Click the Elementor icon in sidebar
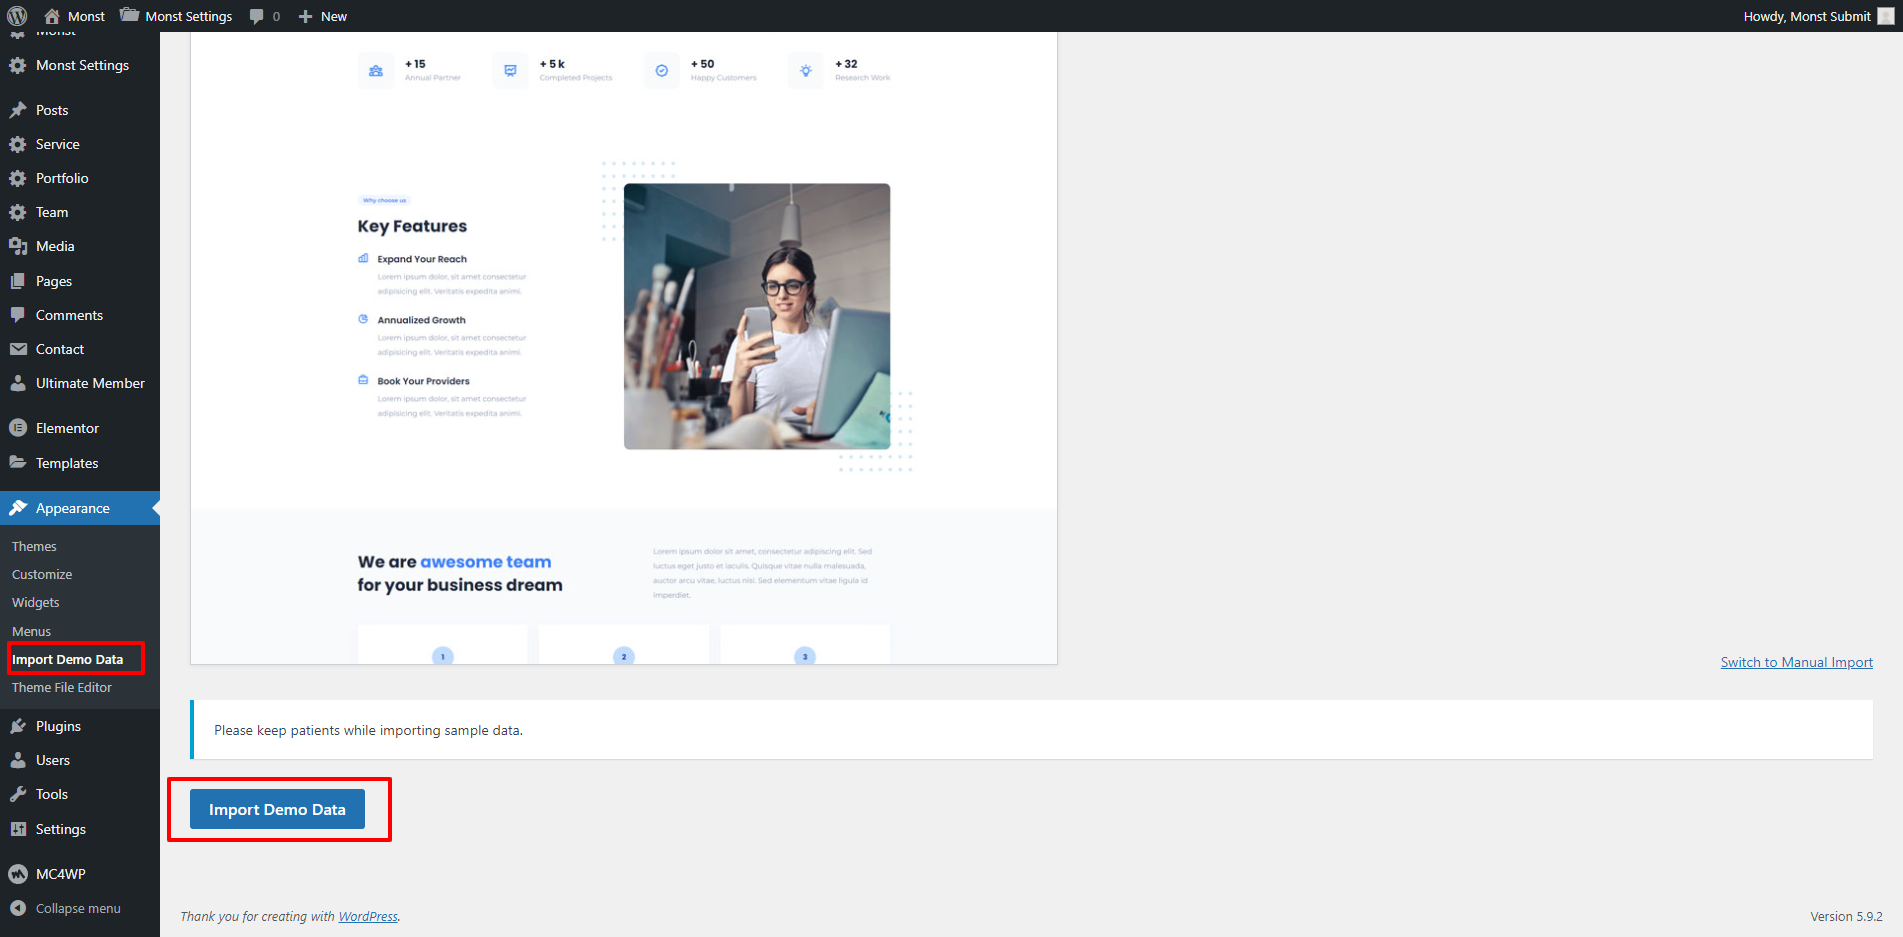The width and height of the screenshot is (1903, 937). [18, 428]
